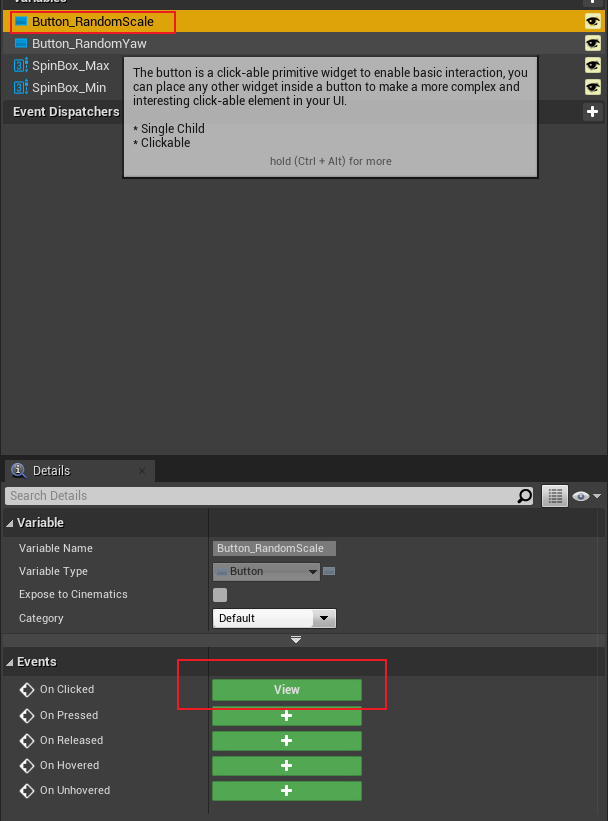608x821 pixels.
Task: Click the On Released event diamond icon
Action: coord(27,740)
